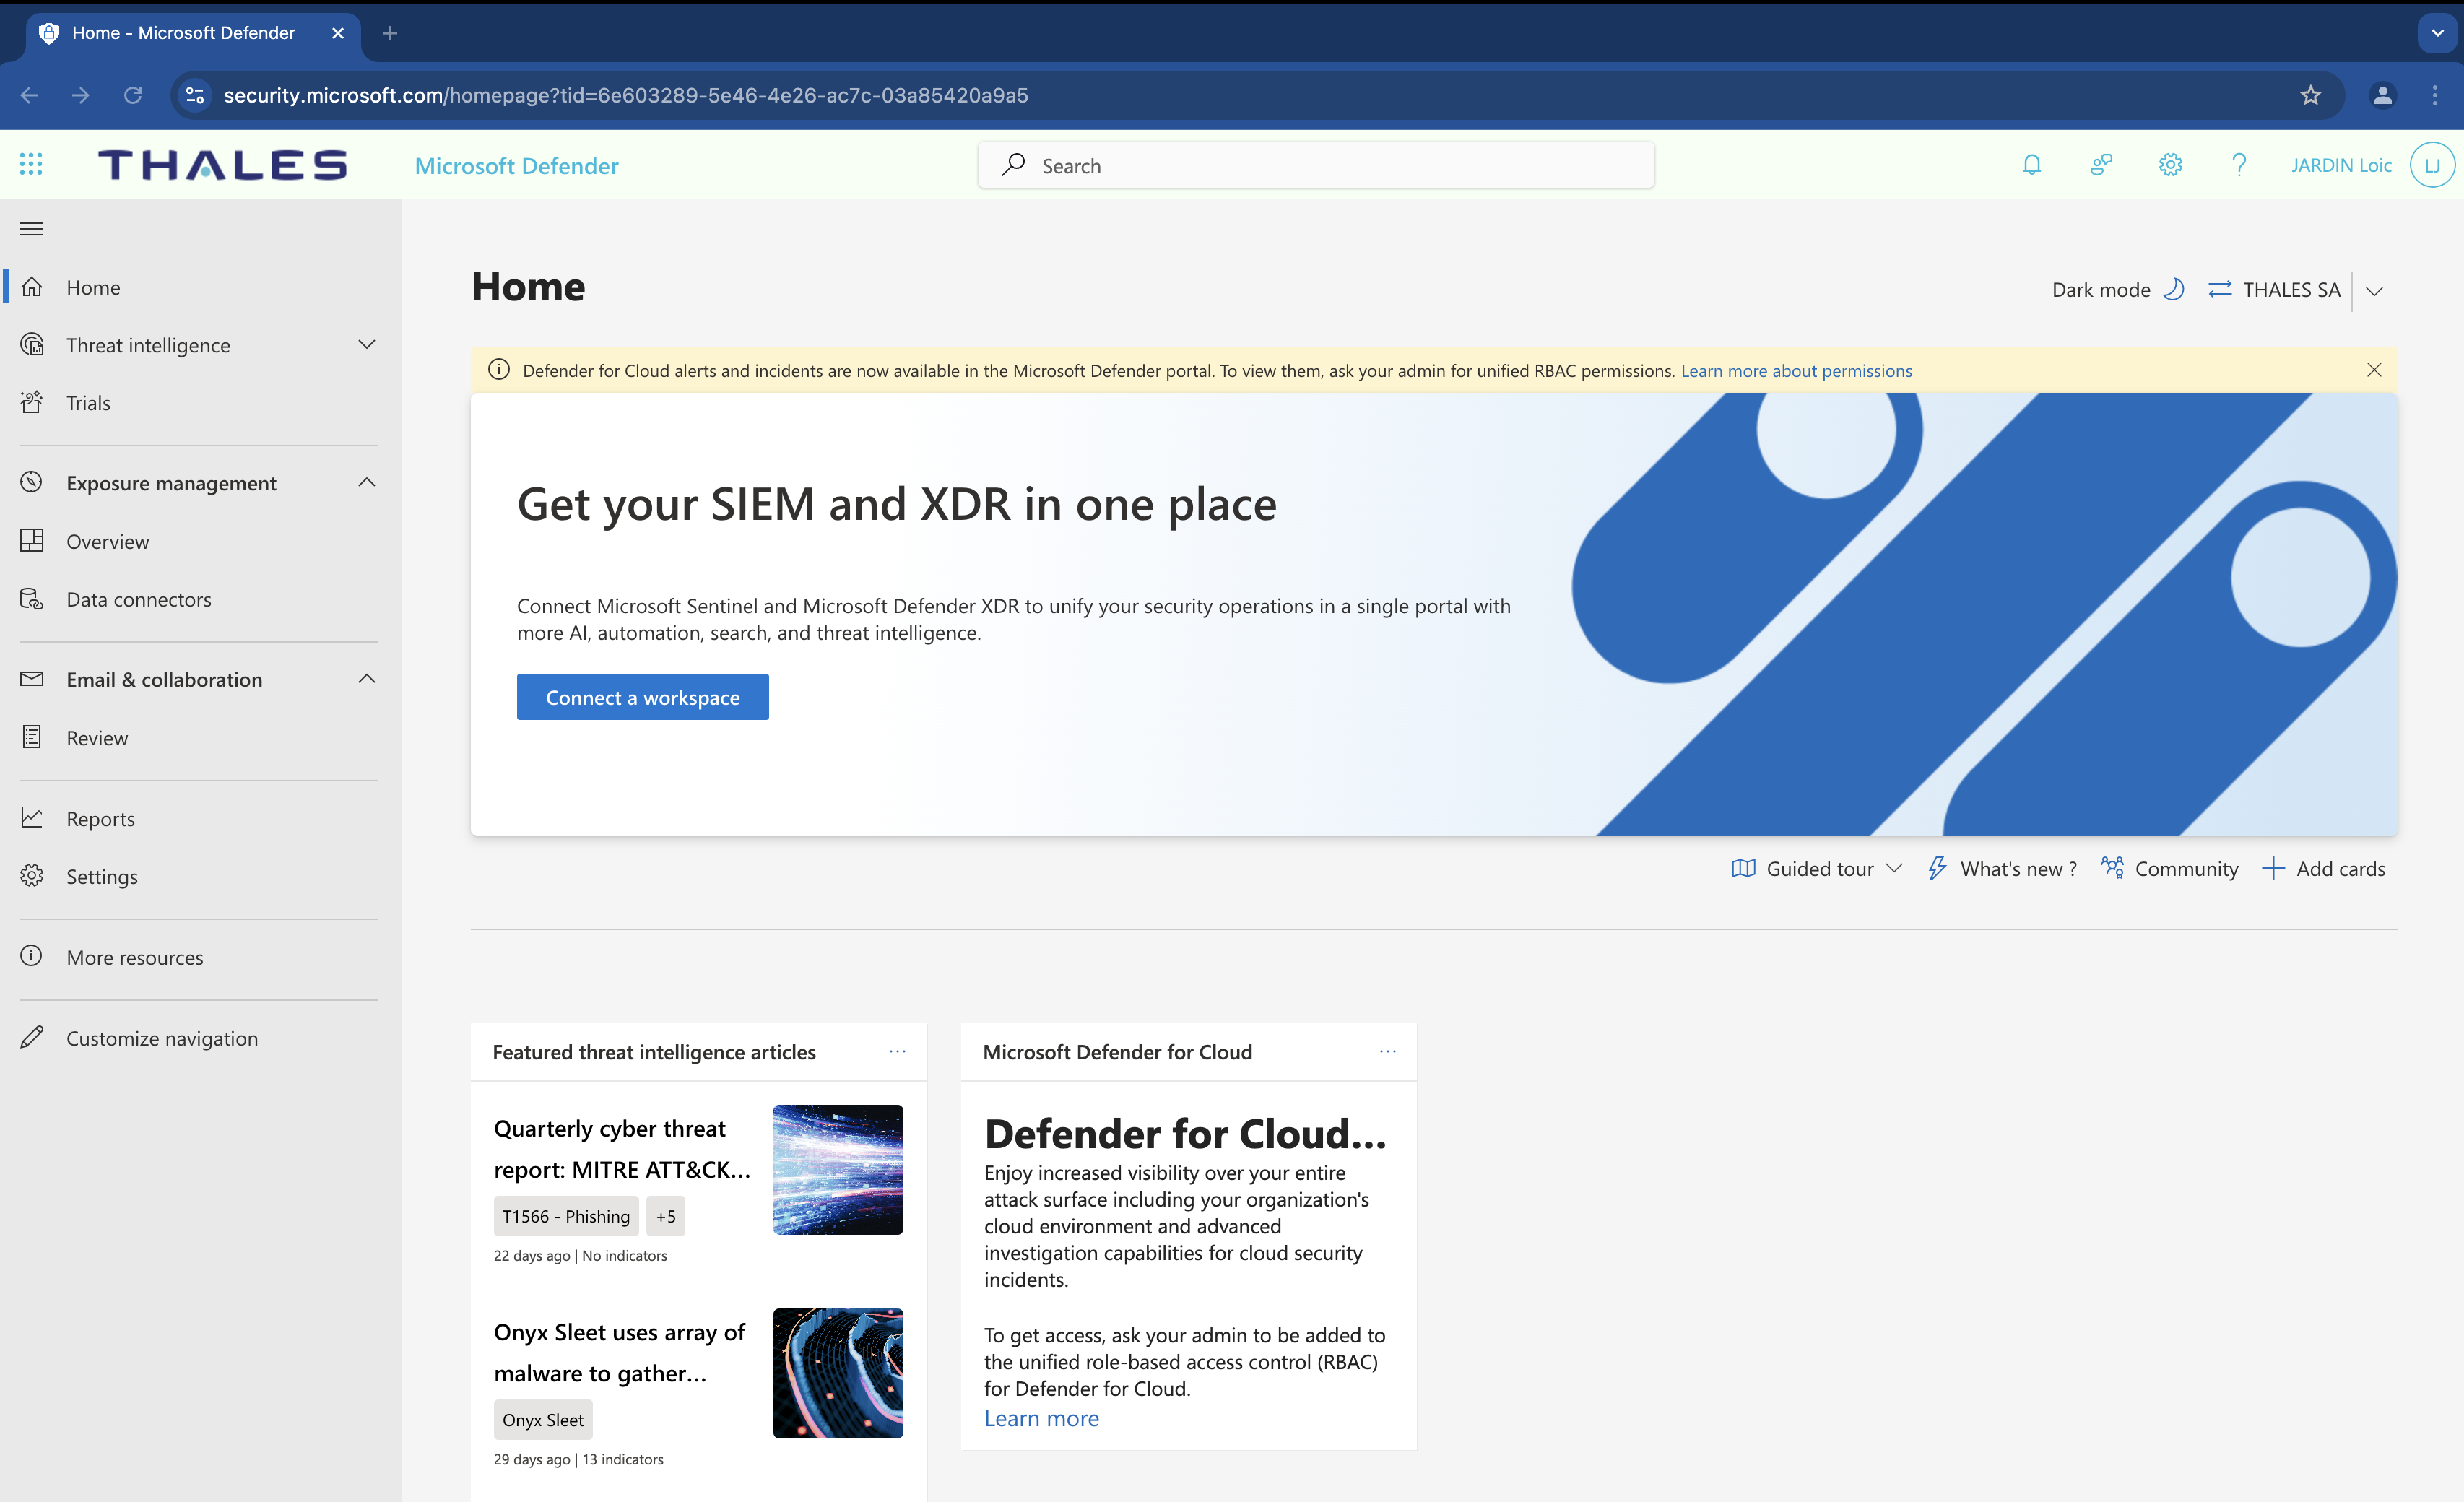This screenshot has width=2464, height=1502.
Task: Open Quarterly cyber threat report article
Action: [x=622, y=1148]
